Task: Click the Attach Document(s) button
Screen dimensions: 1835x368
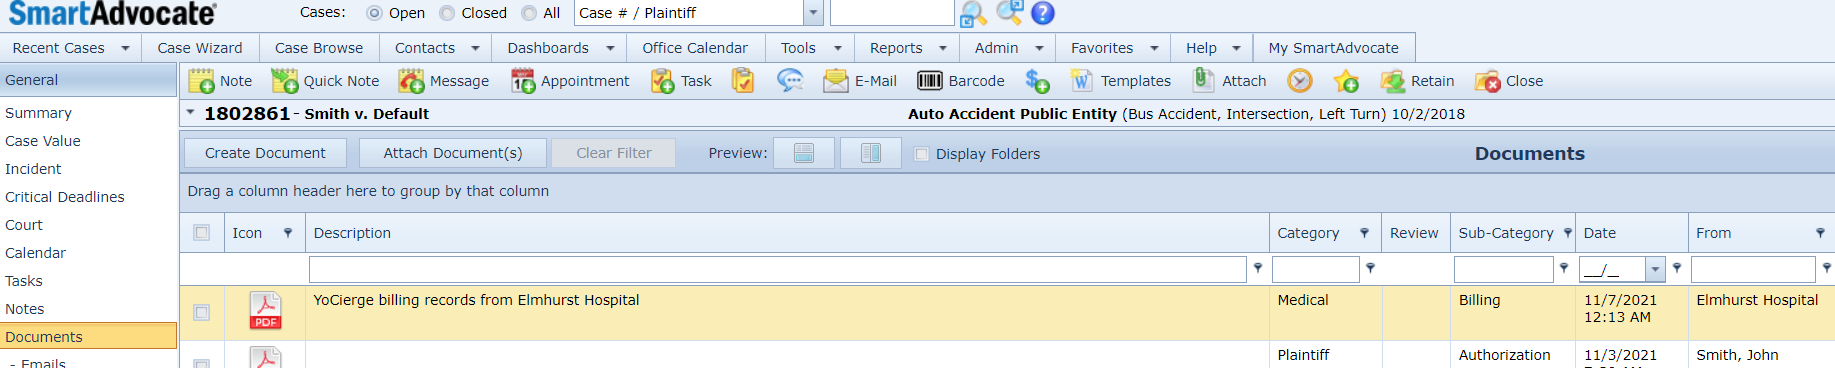Action: pyautogui.click(x=453, y=153)
